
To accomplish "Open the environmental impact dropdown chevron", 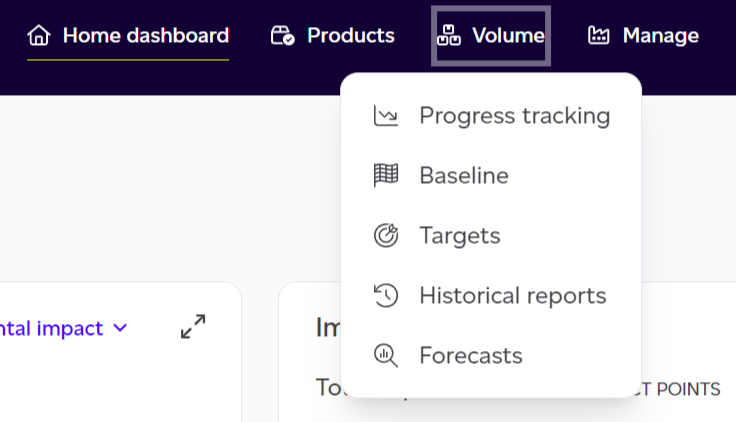I will coord(121,328).
